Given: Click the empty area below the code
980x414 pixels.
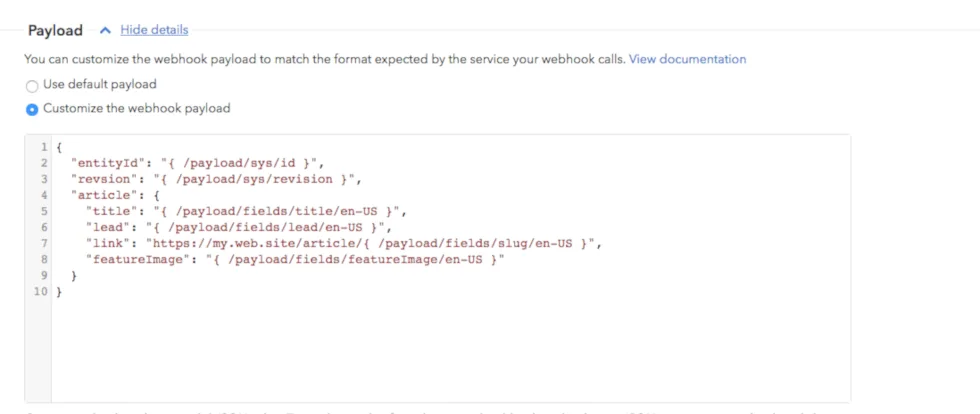Looking at the screenshot, I should pyautogui.click(x=450, y=350).
